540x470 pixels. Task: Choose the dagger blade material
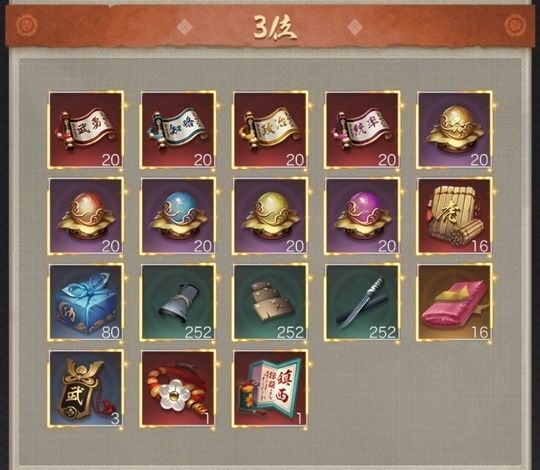pos(362,302)
